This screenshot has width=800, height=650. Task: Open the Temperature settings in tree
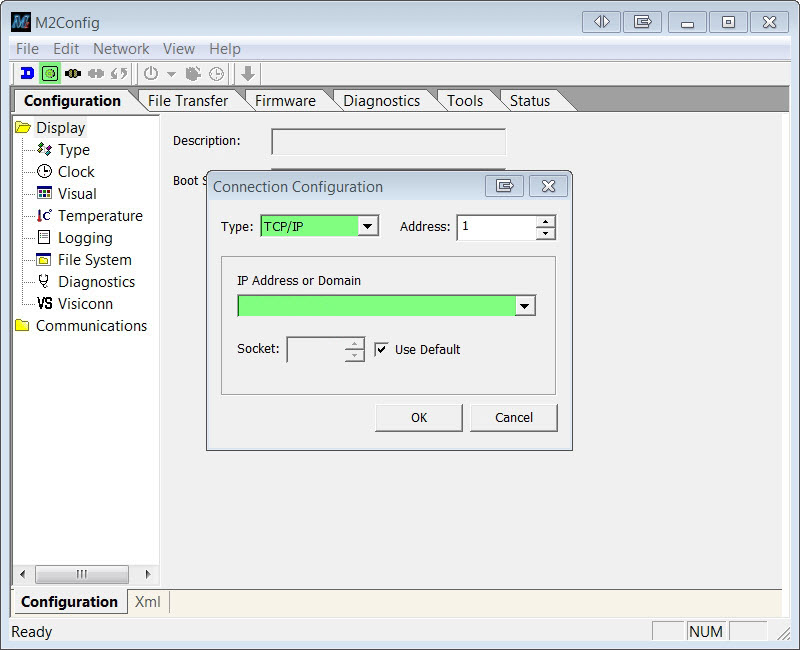(100, 216)
